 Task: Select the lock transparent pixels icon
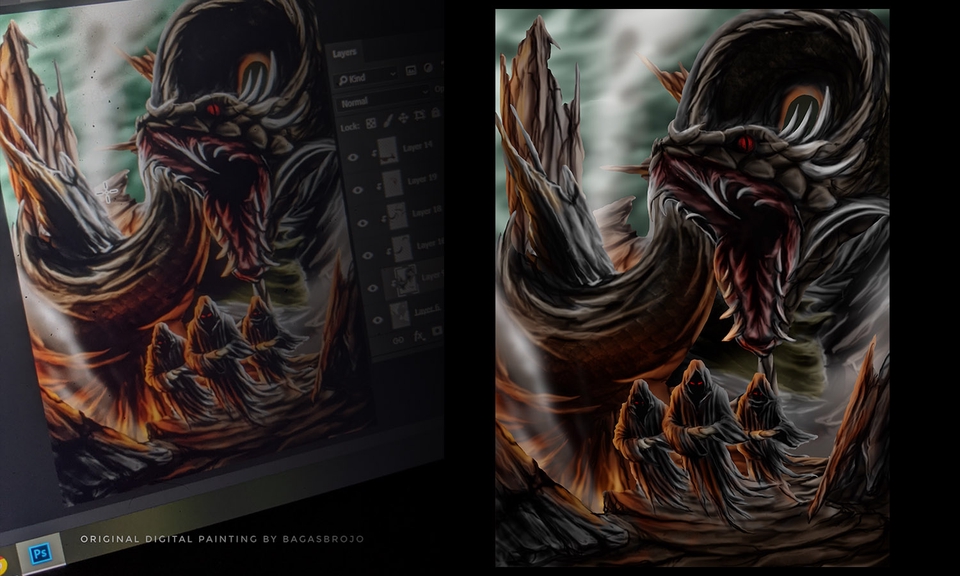(370, 122)
